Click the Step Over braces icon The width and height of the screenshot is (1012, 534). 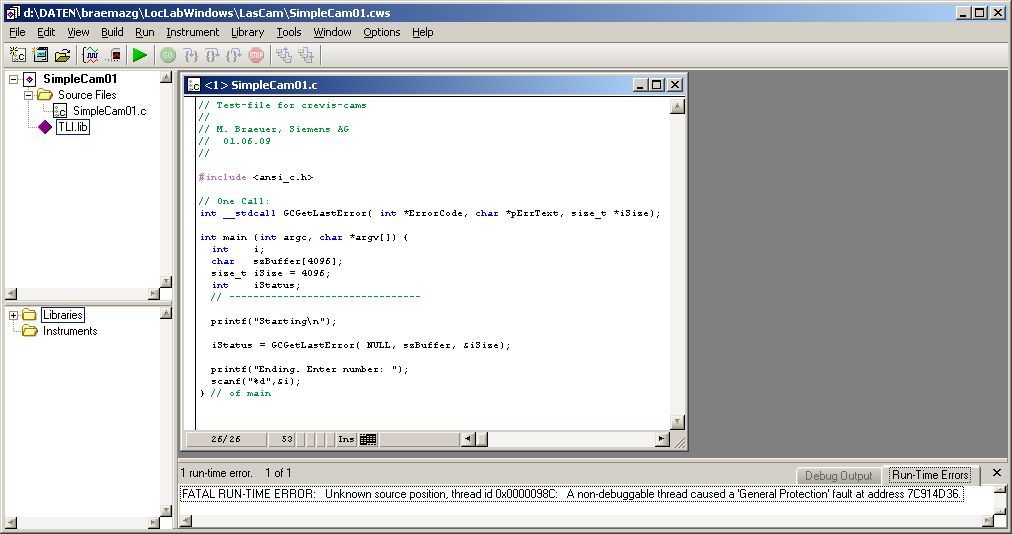click(212, 56)
